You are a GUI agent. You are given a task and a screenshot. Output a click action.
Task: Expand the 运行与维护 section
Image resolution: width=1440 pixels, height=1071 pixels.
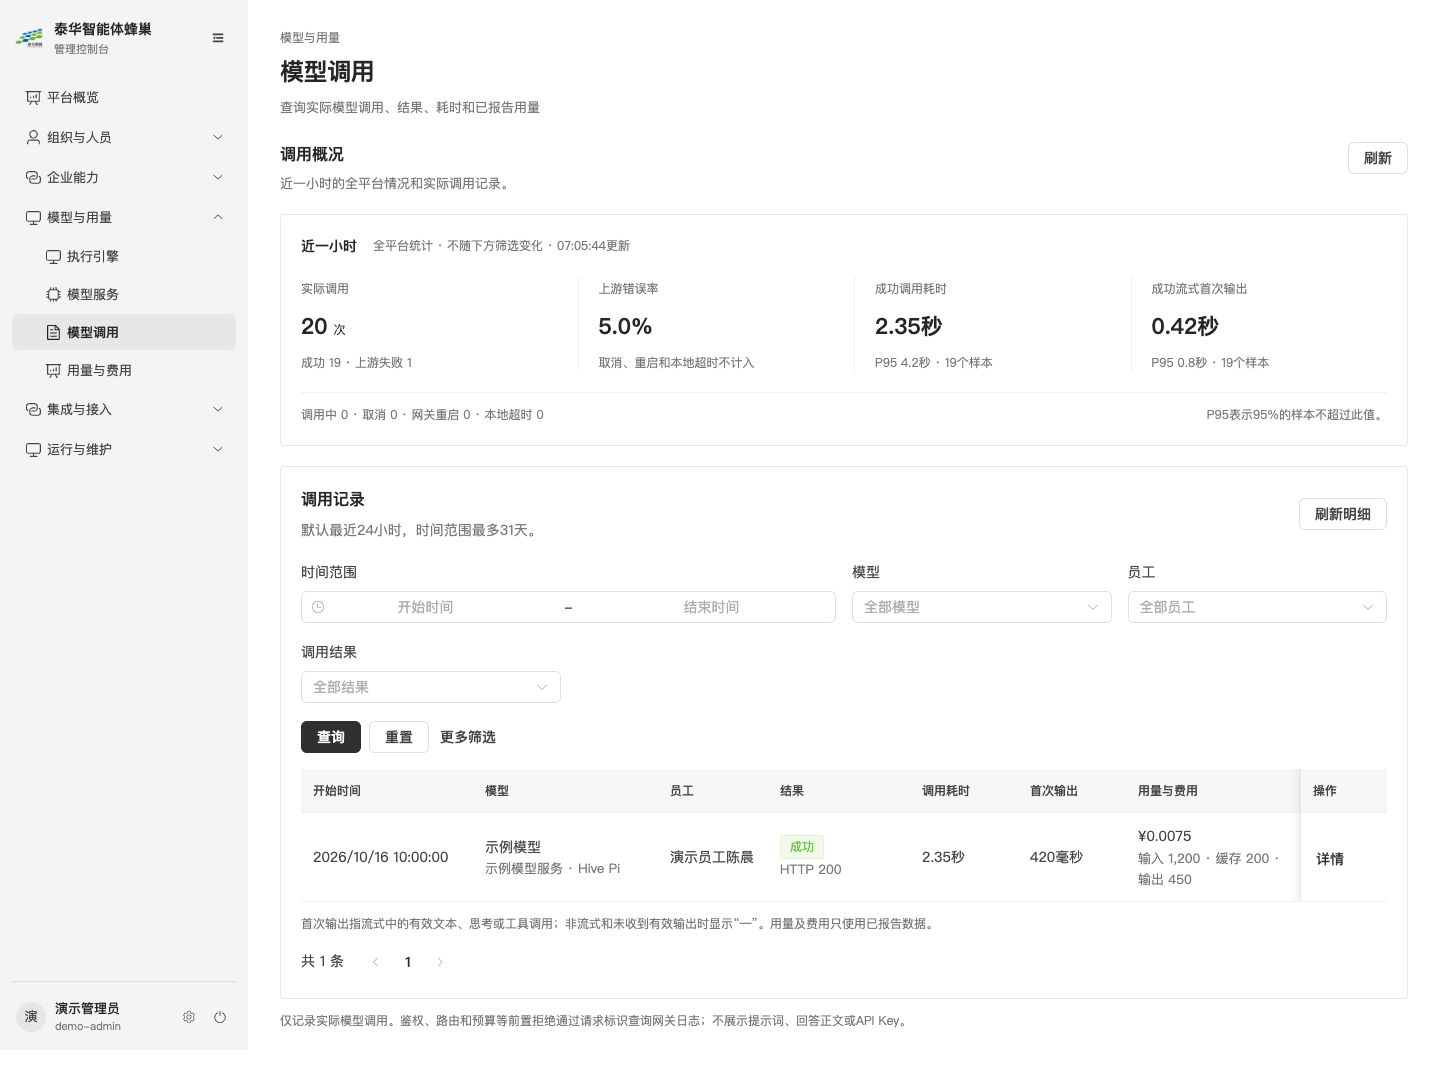124,449
